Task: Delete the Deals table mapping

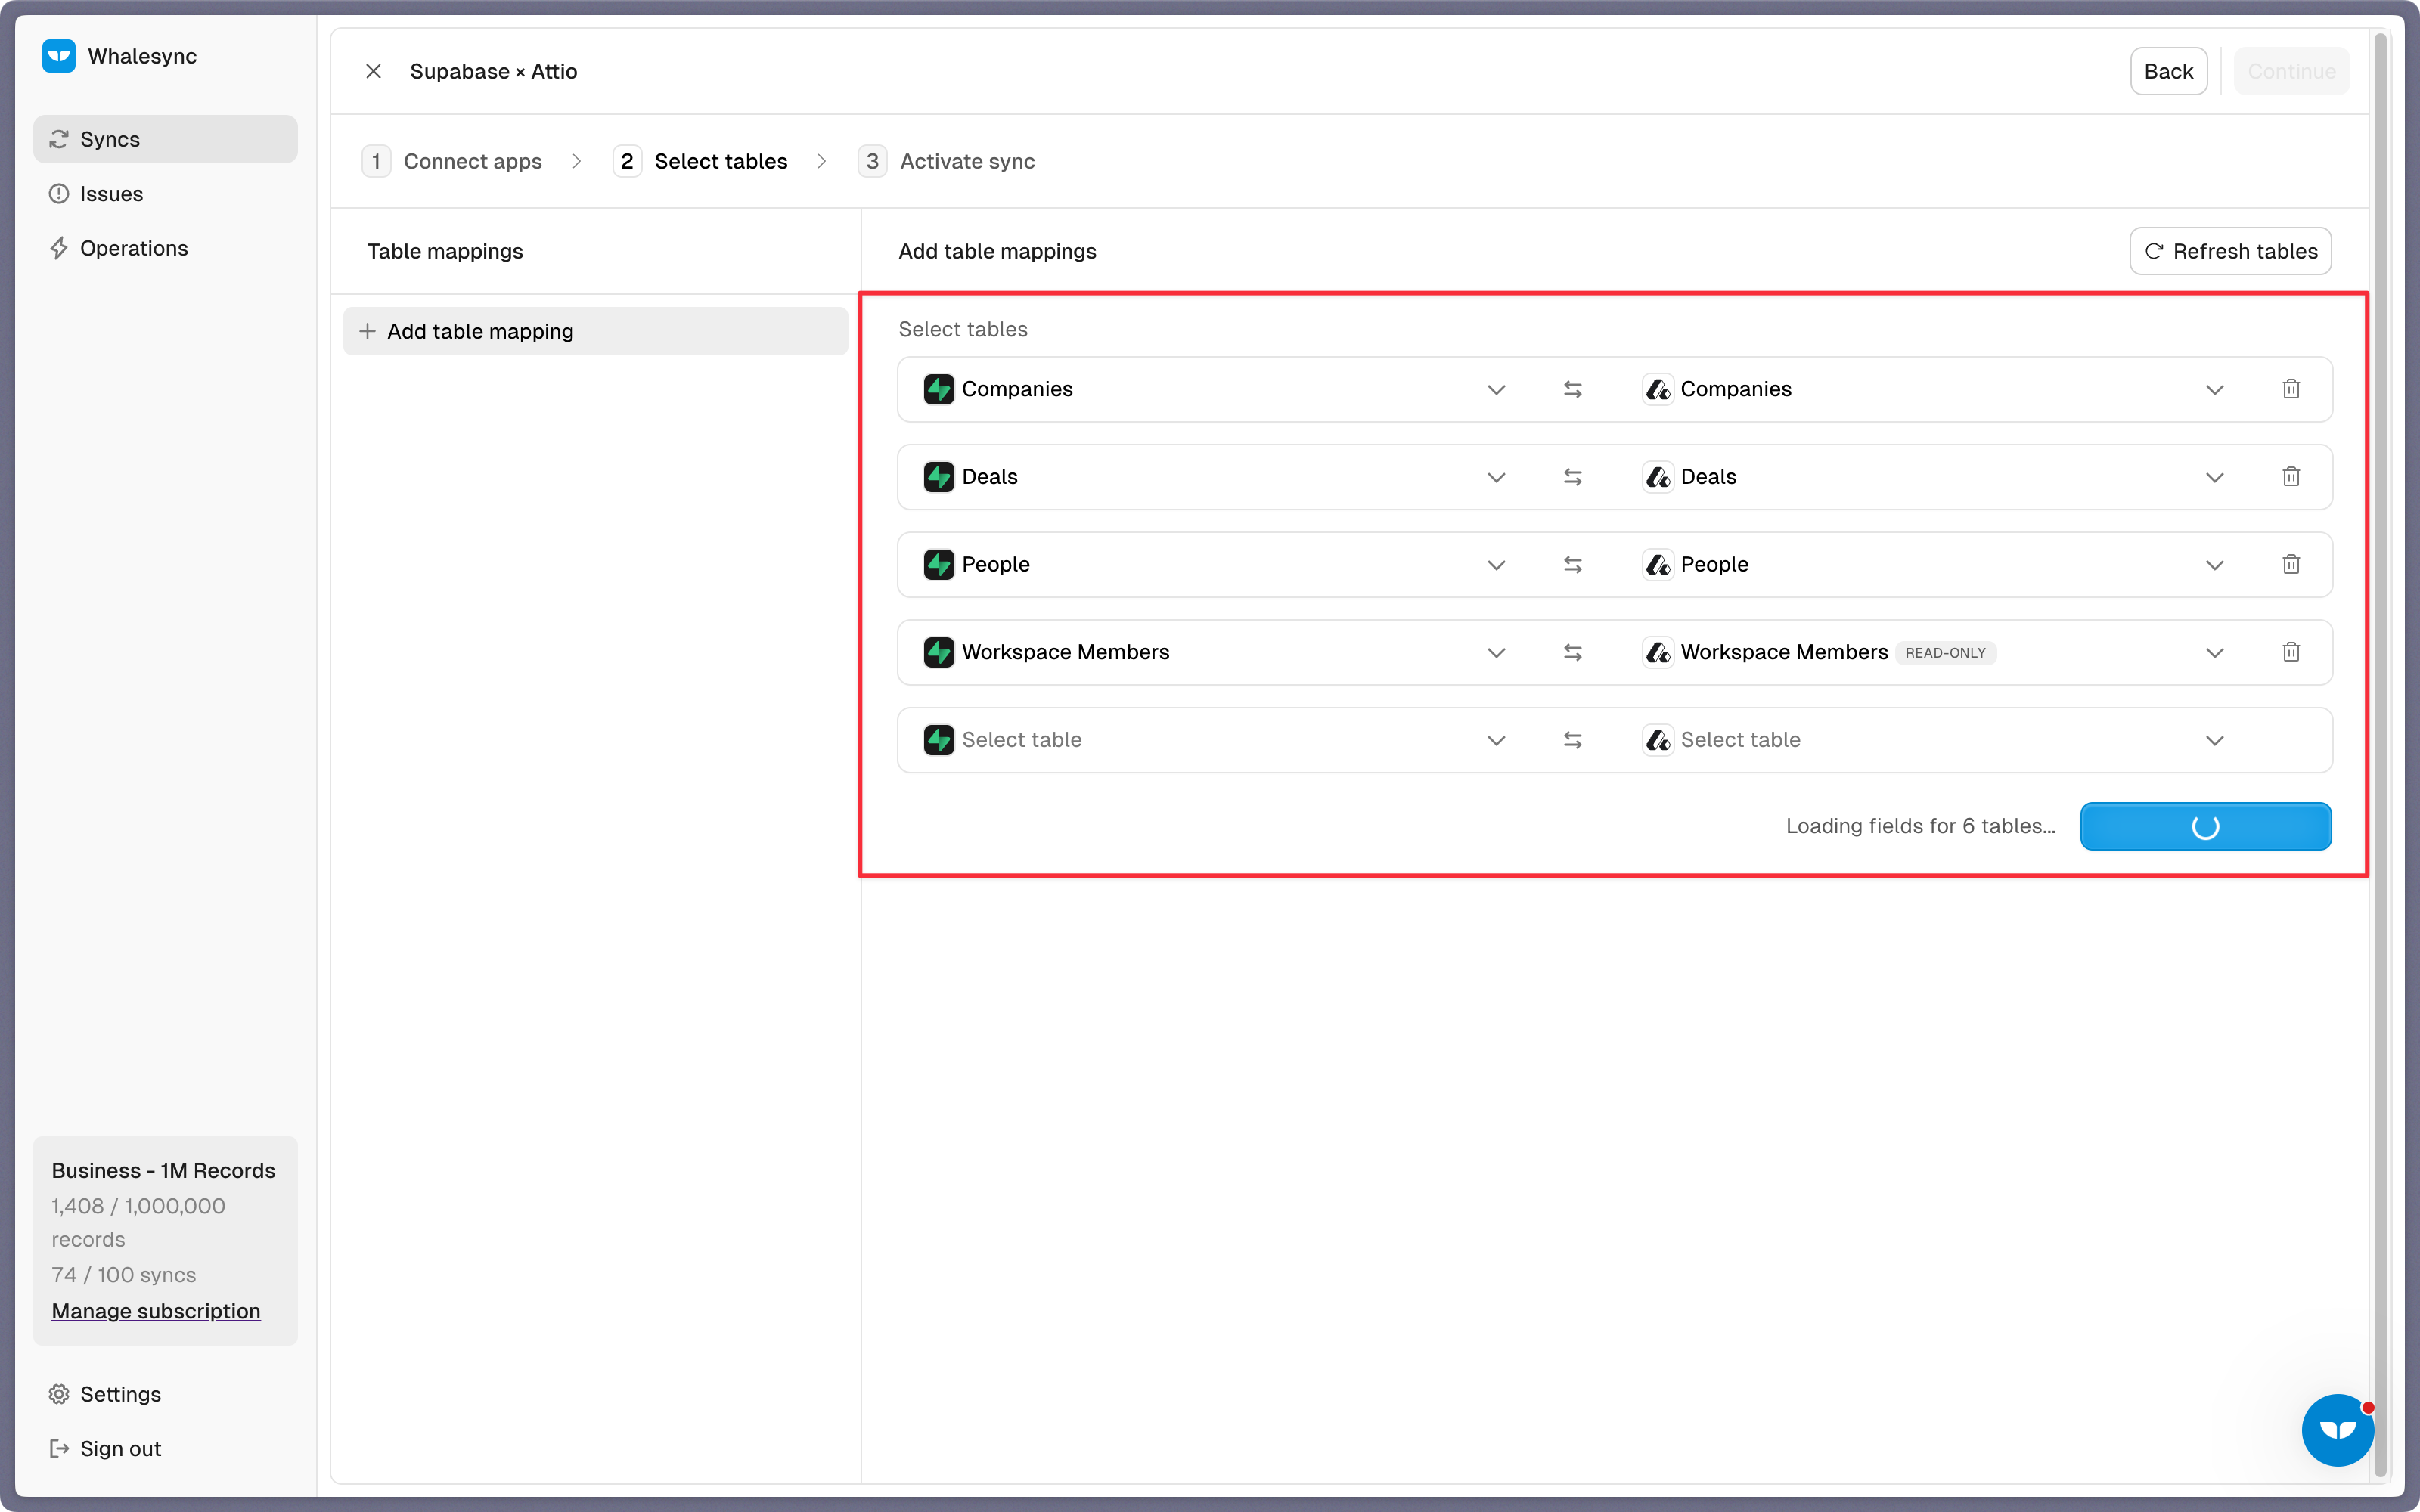Action: coord(2291,477)
